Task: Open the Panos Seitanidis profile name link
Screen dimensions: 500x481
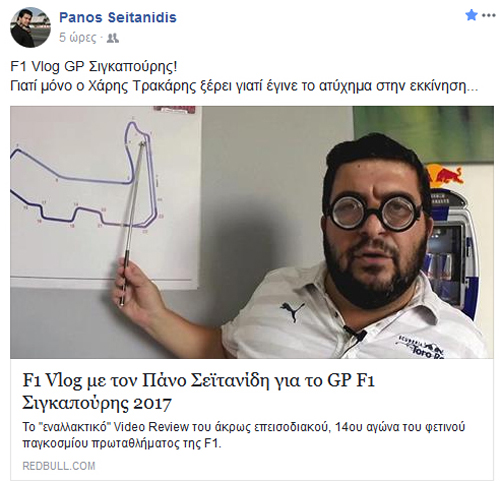Action: (118, 17)
